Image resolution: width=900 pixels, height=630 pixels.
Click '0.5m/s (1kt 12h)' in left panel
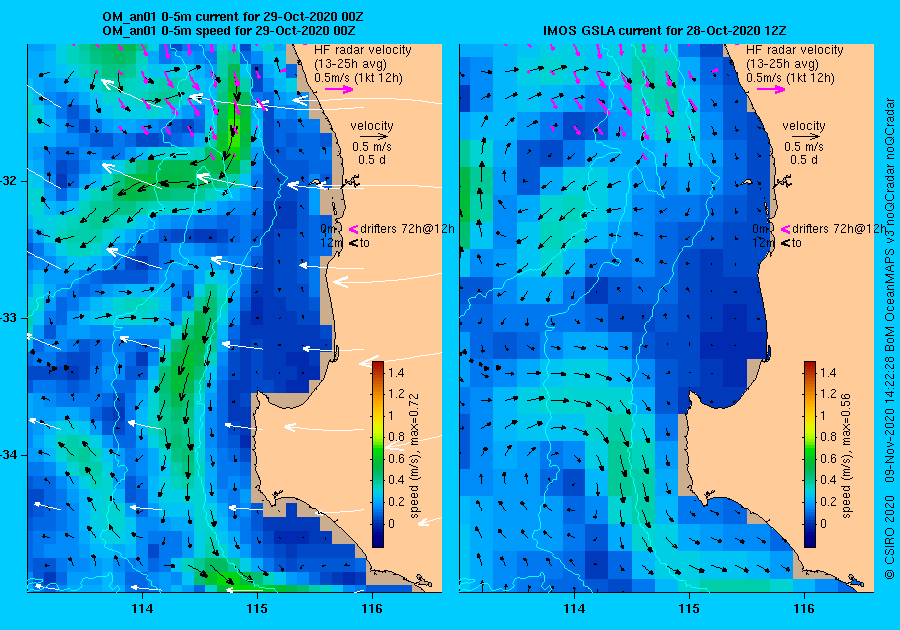pyautogui.click(x=358, y=77)
